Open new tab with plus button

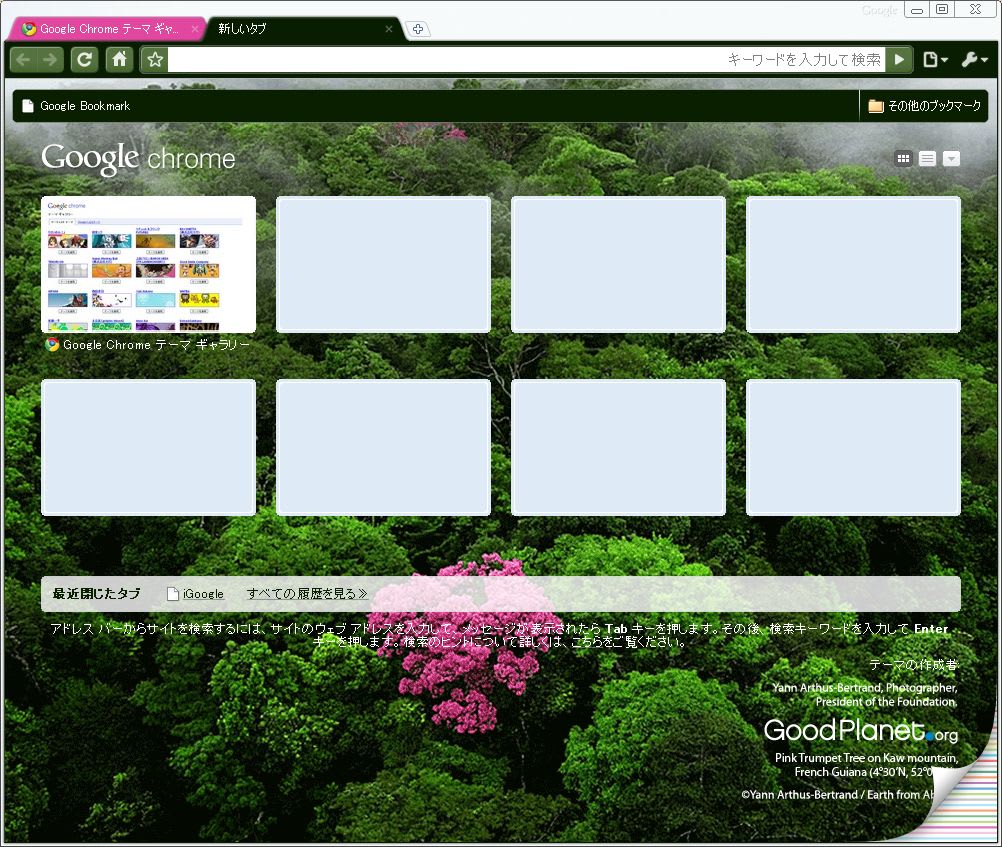(419, 29)
